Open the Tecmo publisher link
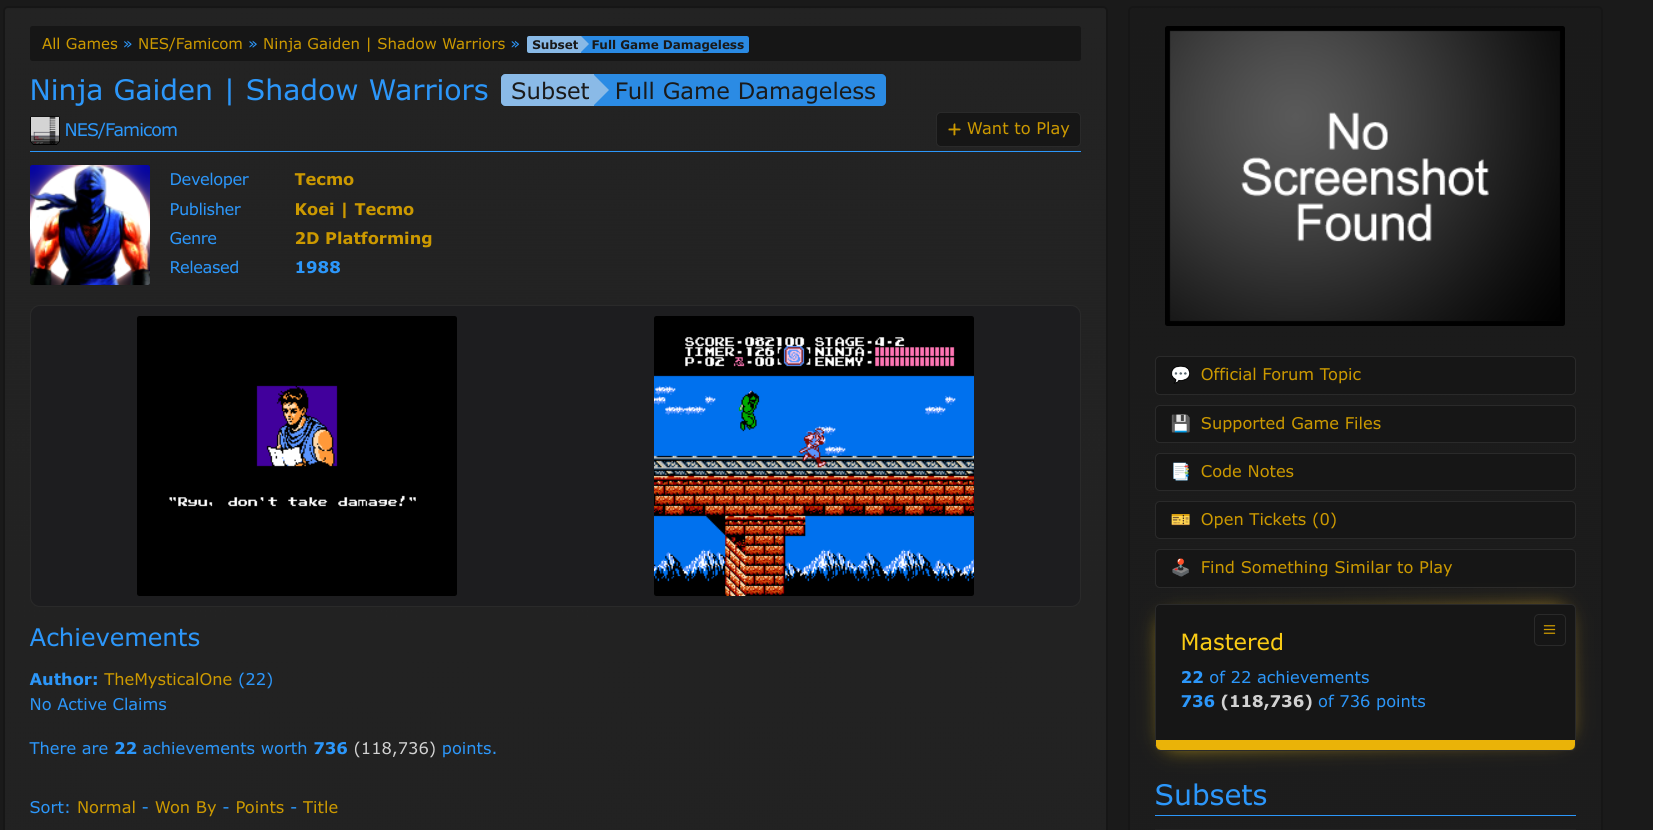The width and height of the screenshot is (1653, 830). tap(384, 209)
